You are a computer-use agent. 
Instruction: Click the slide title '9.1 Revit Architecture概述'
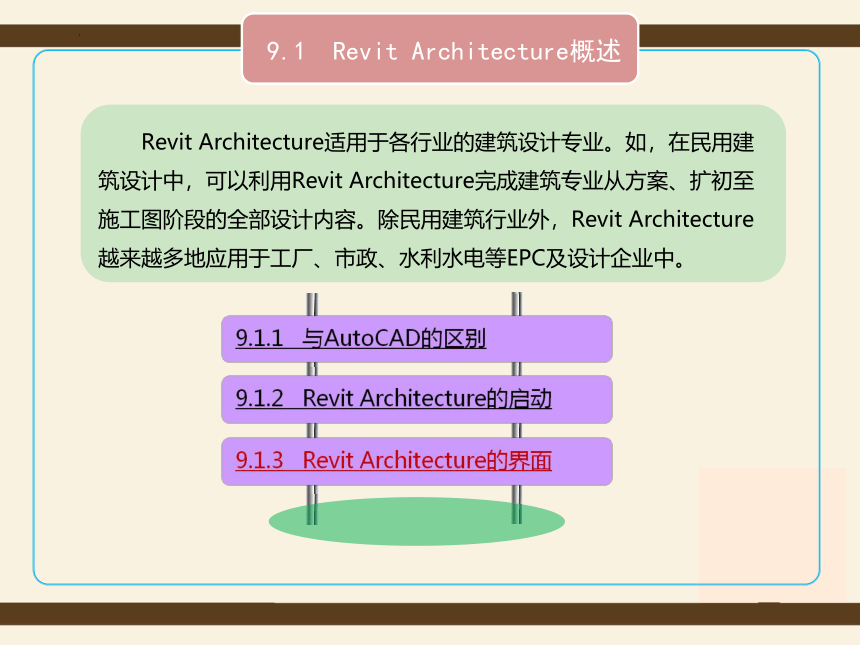click(x=443, y=51)
